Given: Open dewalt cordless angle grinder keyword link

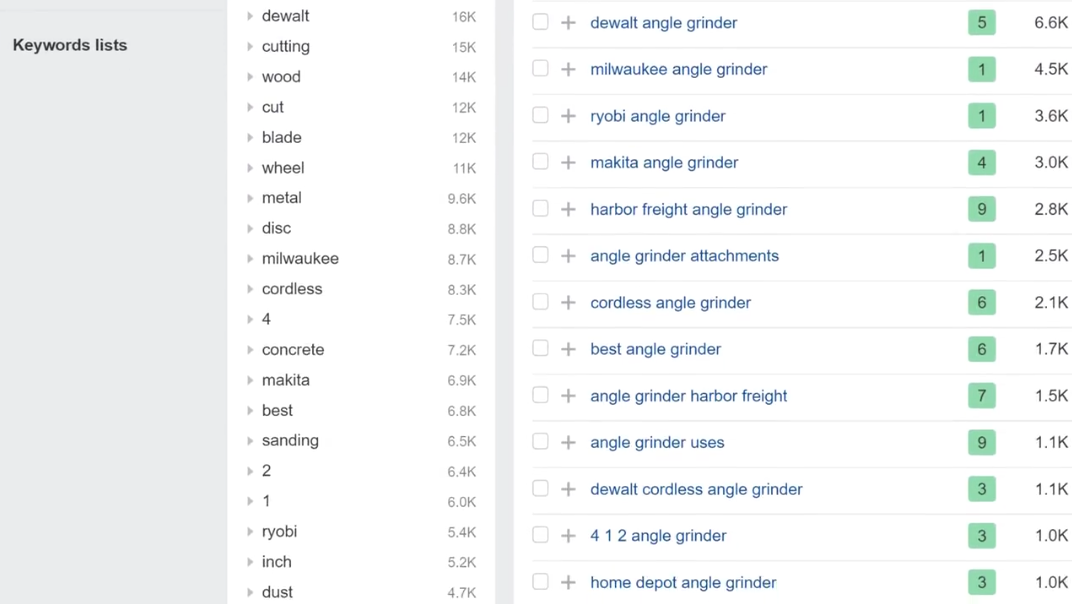Looking at the screenshot, I should click(x=696, y=489).
